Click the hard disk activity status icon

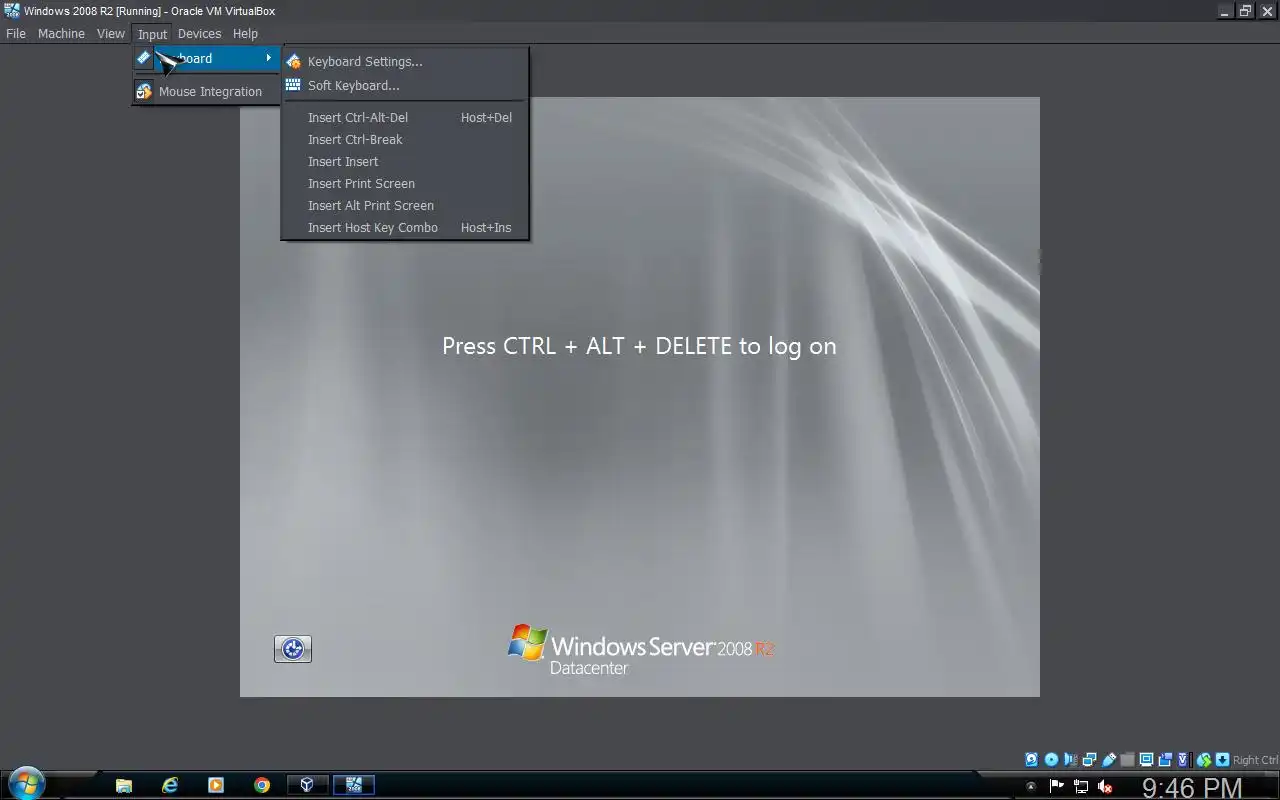coord(1032,760)
